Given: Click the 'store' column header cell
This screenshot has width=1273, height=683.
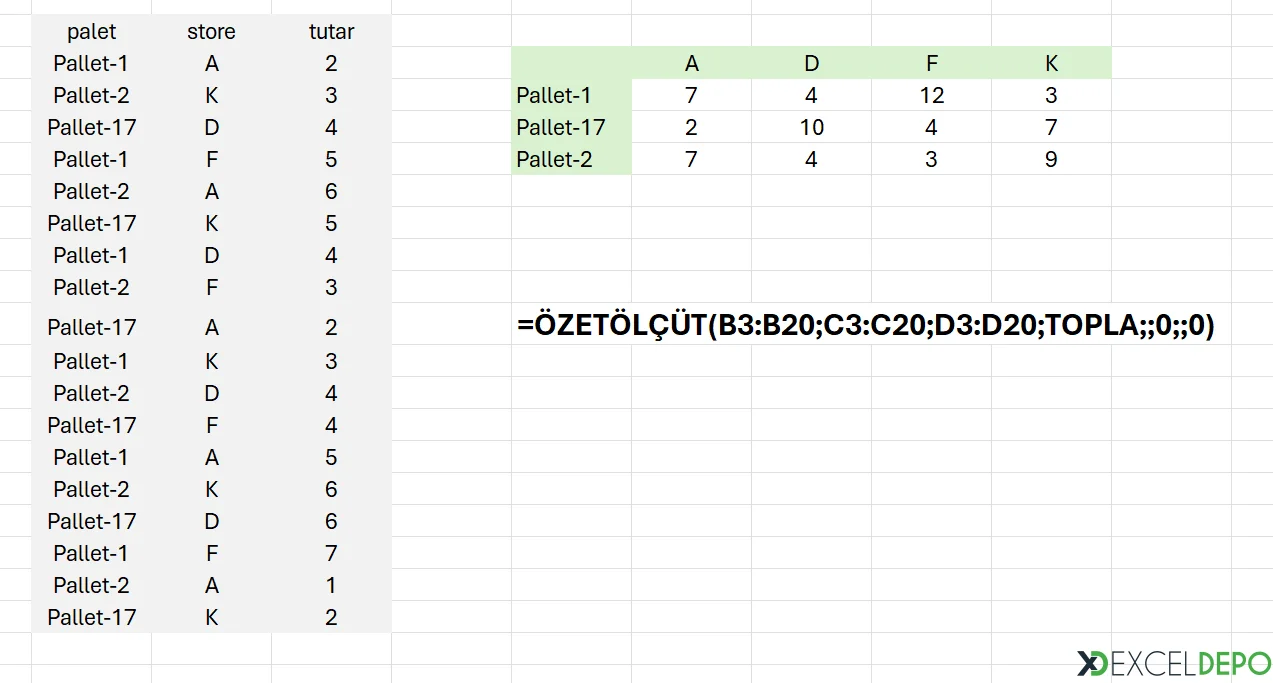Looking at the screenshot, I should tap(211, 31).
